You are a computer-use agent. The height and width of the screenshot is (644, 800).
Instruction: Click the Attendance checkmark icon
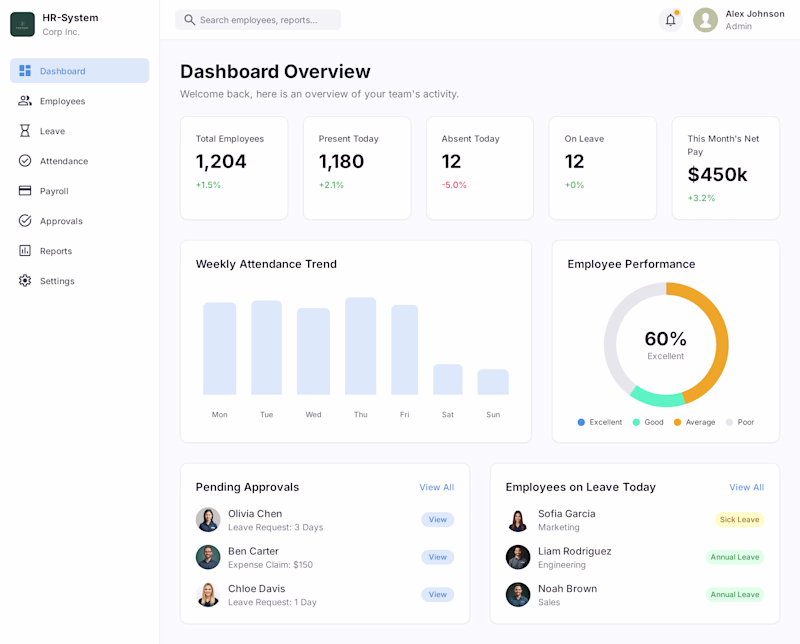point(25,161)
